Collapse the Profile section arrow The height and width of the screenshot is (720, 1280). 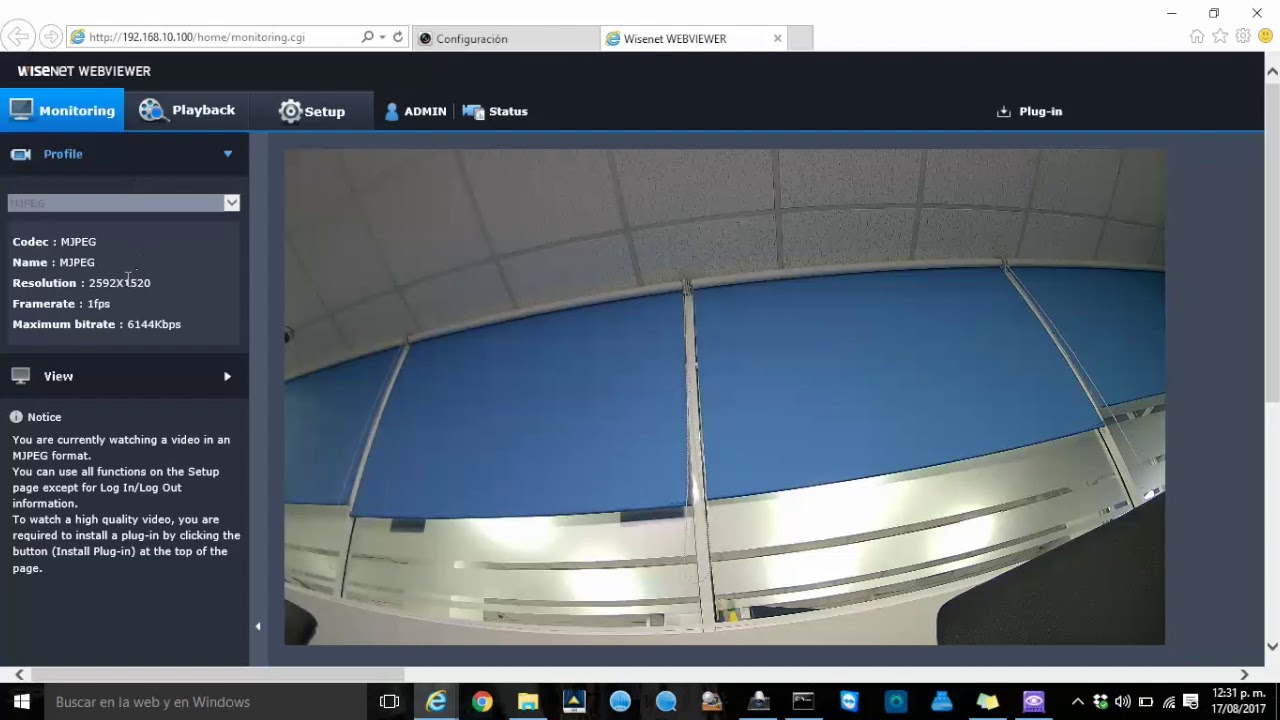click(x=228, y=154)
